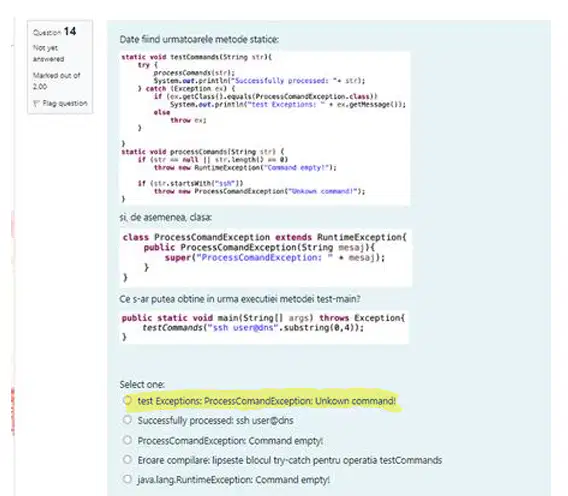Click the Flag question link
The height and width of the screenshot is (496, 568).
[x=65, y=103]
